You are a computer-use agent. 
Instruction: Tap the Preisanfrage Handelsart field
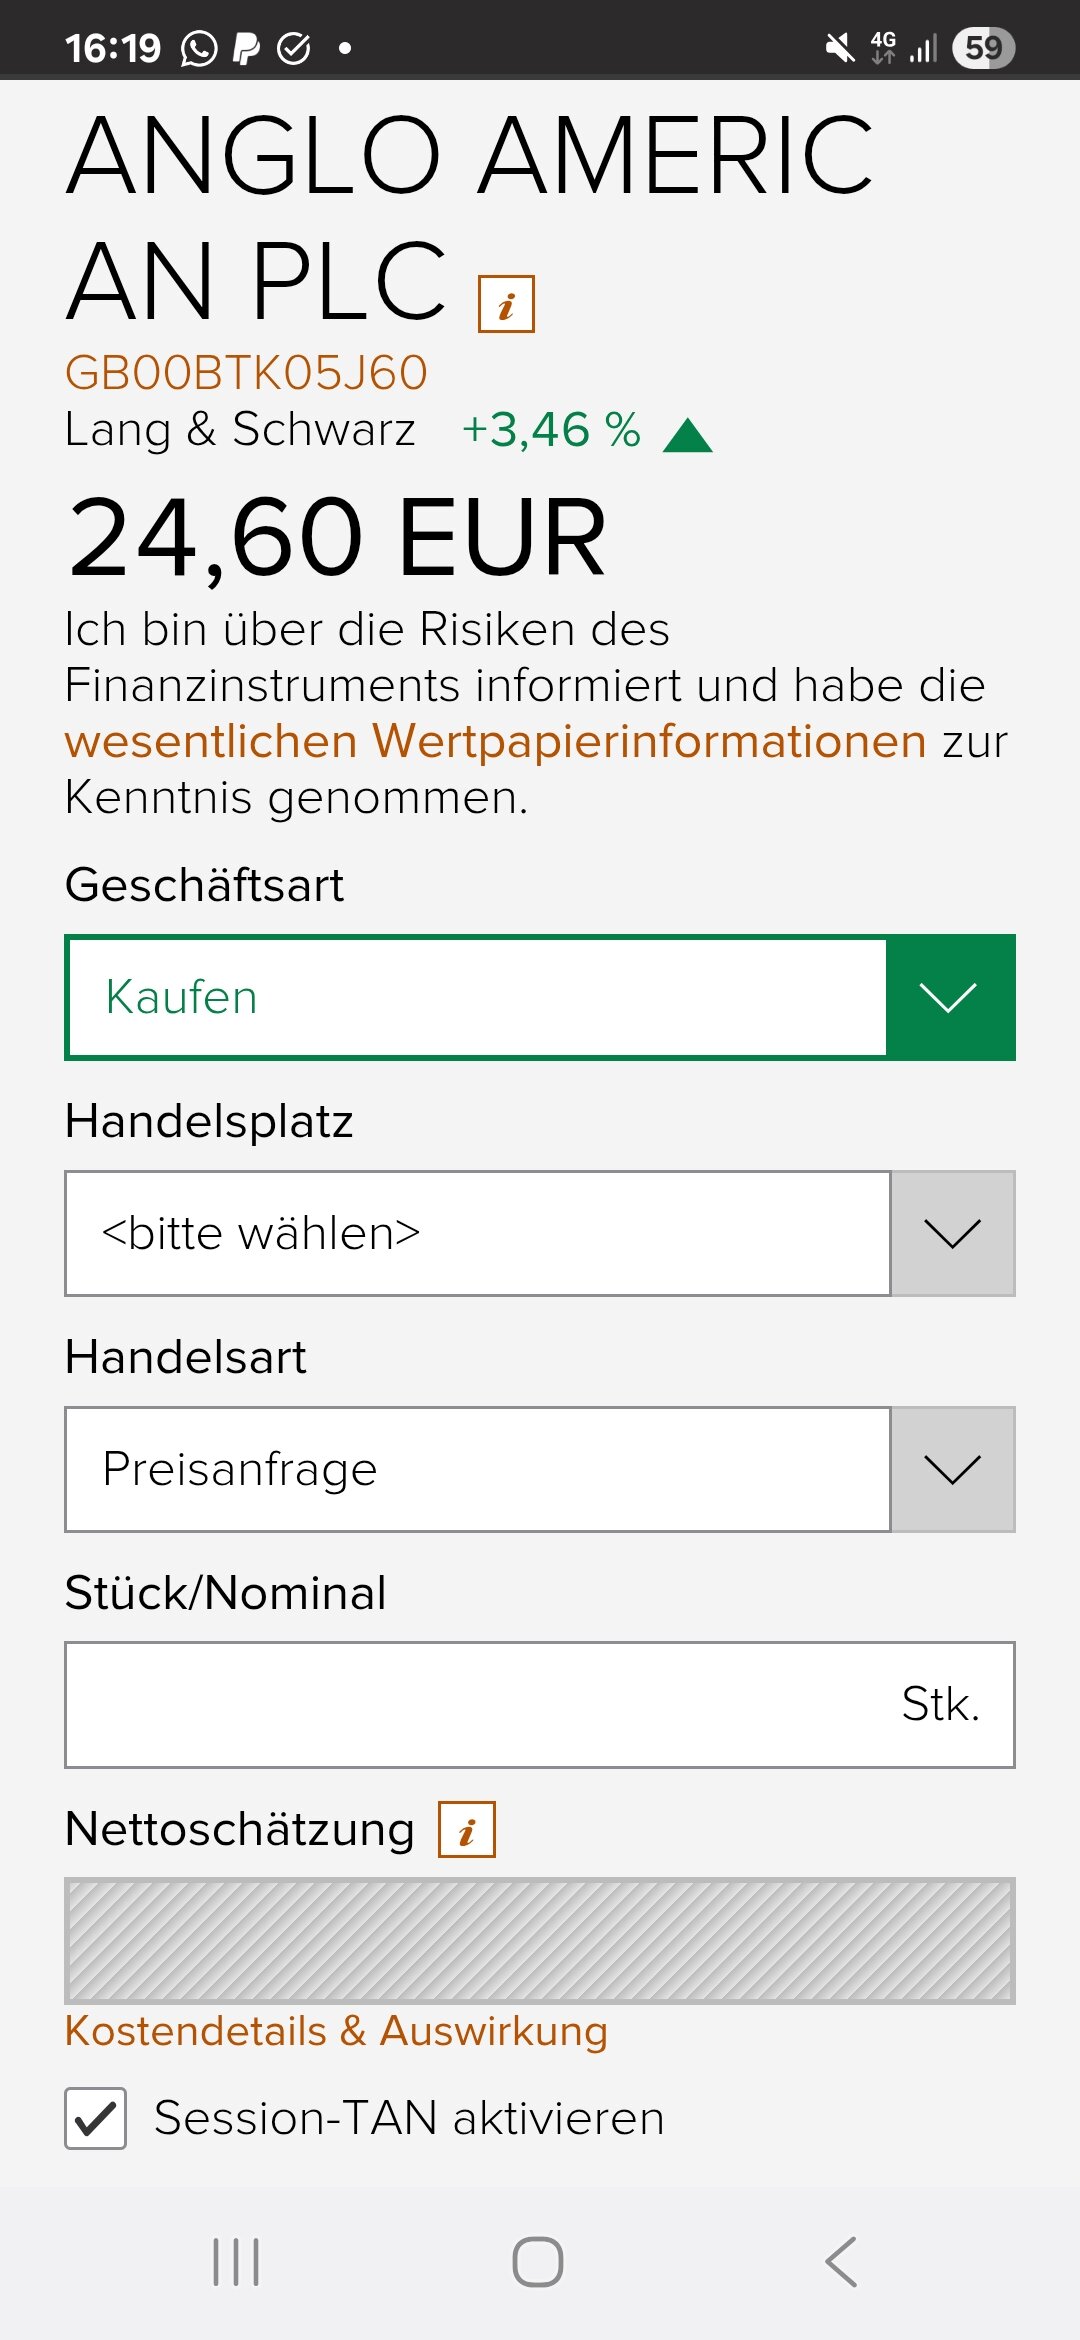click(x=477, y=1469)
